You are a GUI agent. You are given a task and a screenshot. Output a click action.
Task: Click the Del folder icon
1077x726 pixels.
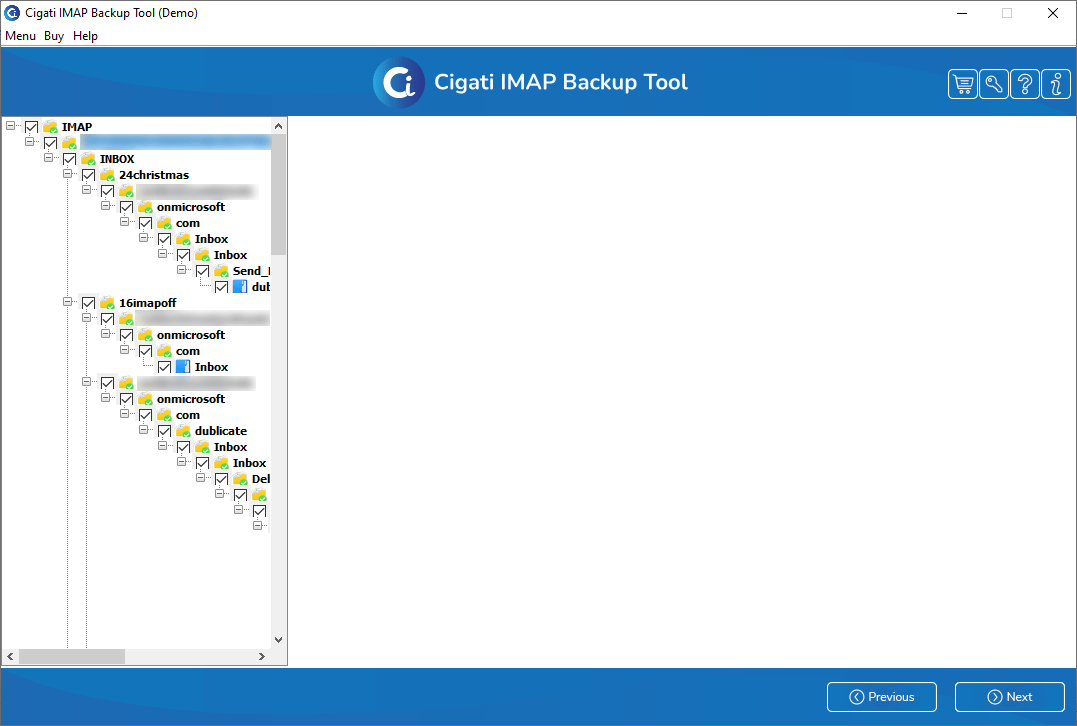pos(240,479)
